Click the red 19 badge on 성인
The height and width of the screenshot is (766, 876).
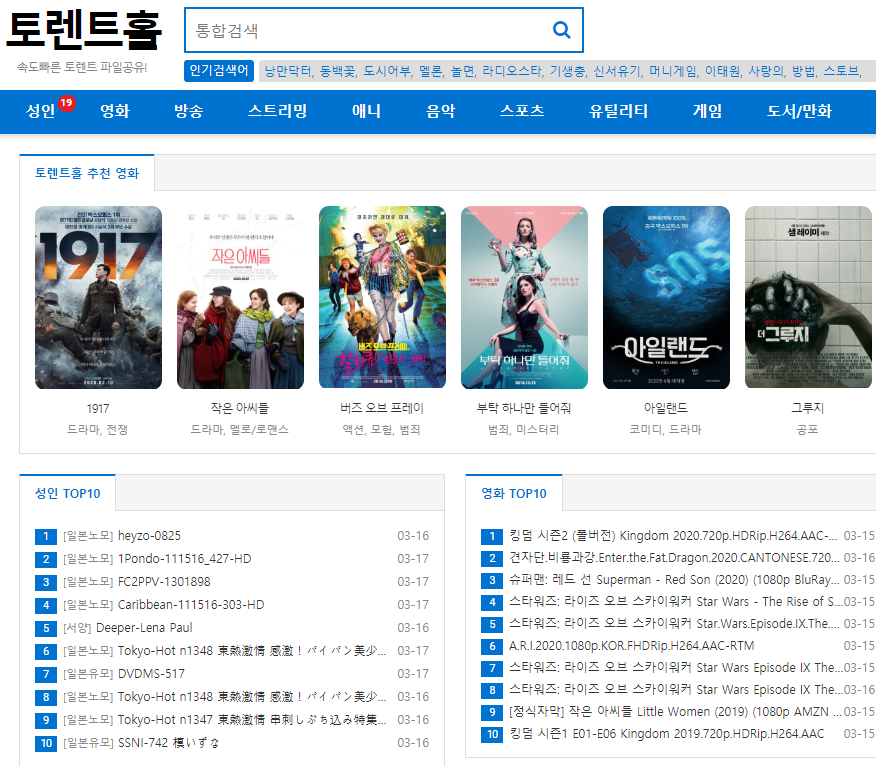[66, 103]
